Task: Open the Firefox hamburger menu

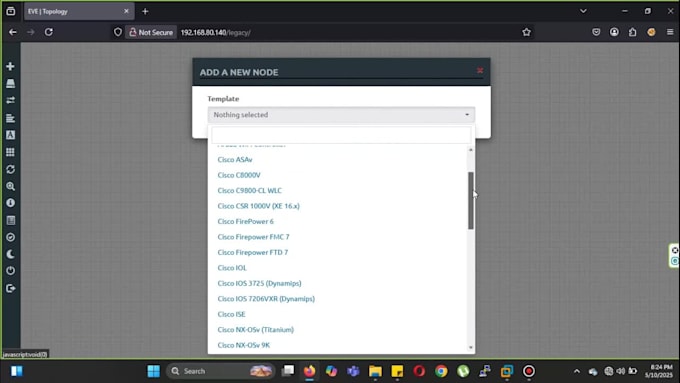Action: point(670,32)
